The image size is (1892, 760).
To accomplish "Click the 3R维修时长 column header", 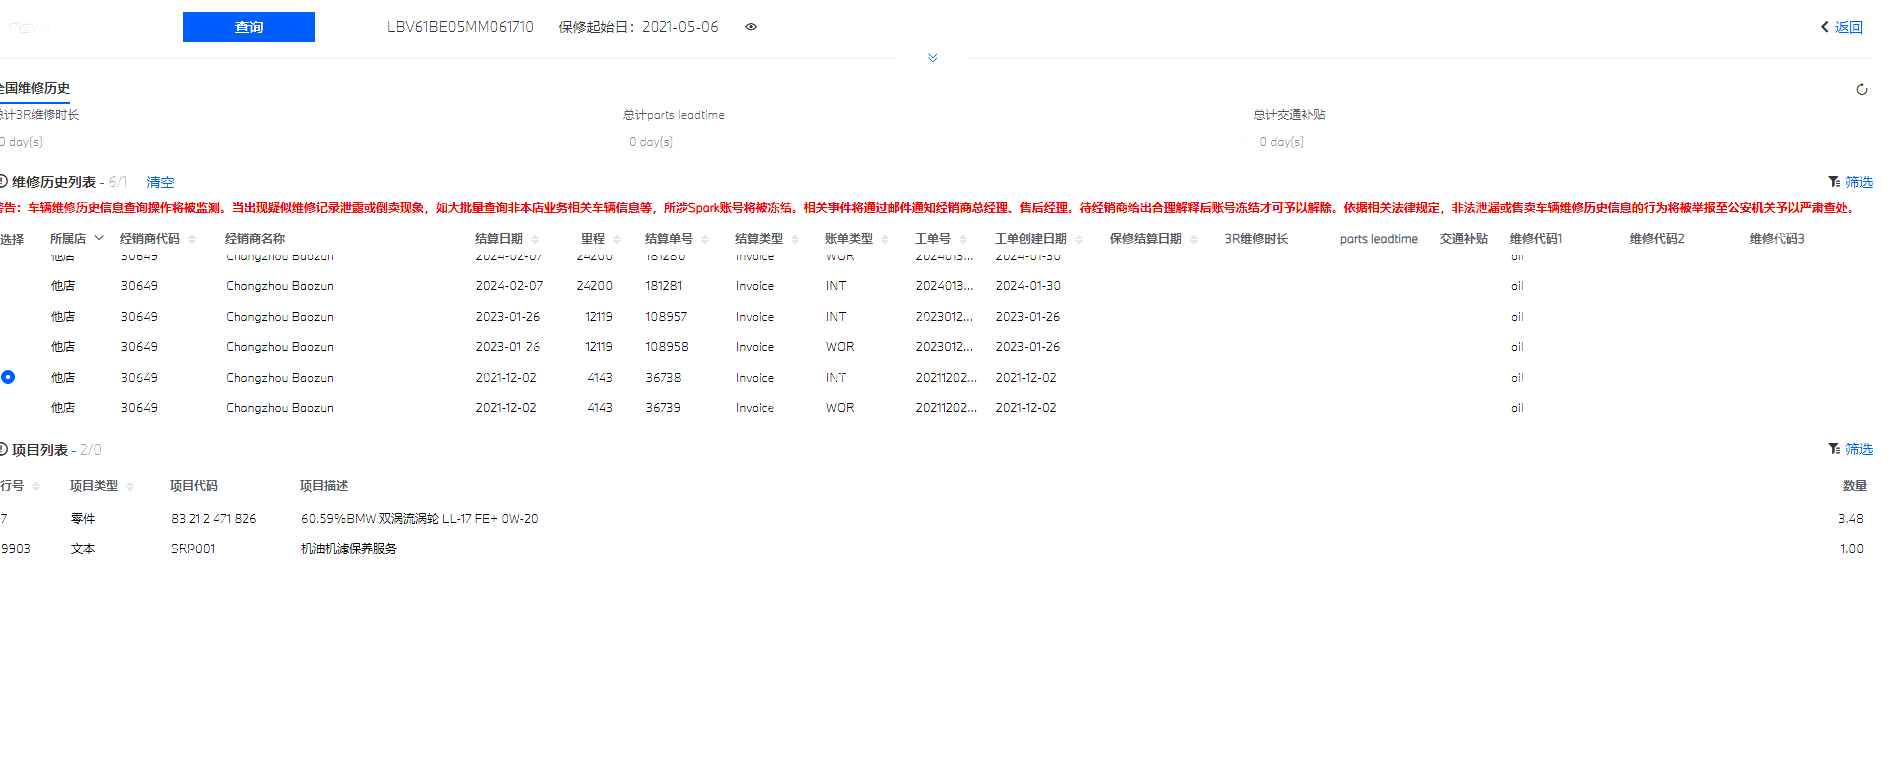I will (1256, 239).
